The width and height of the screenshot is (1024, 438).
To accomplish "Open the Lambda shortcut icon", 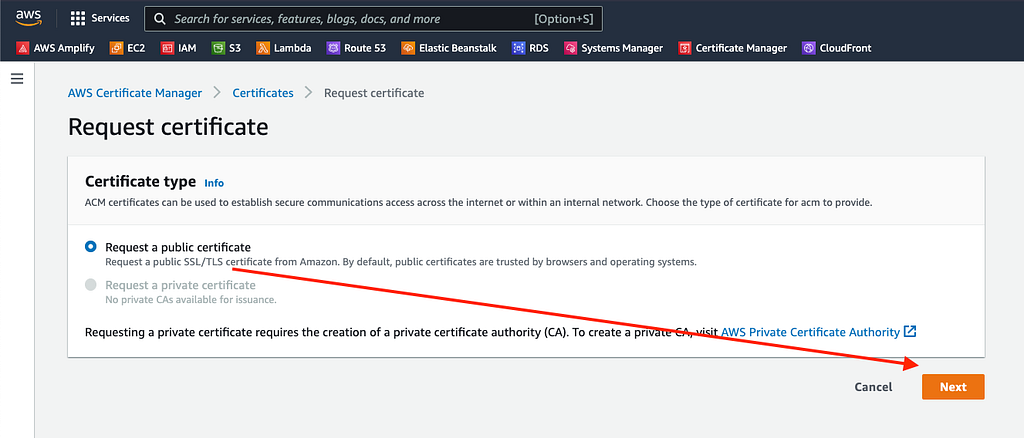I will pos(263,48).
